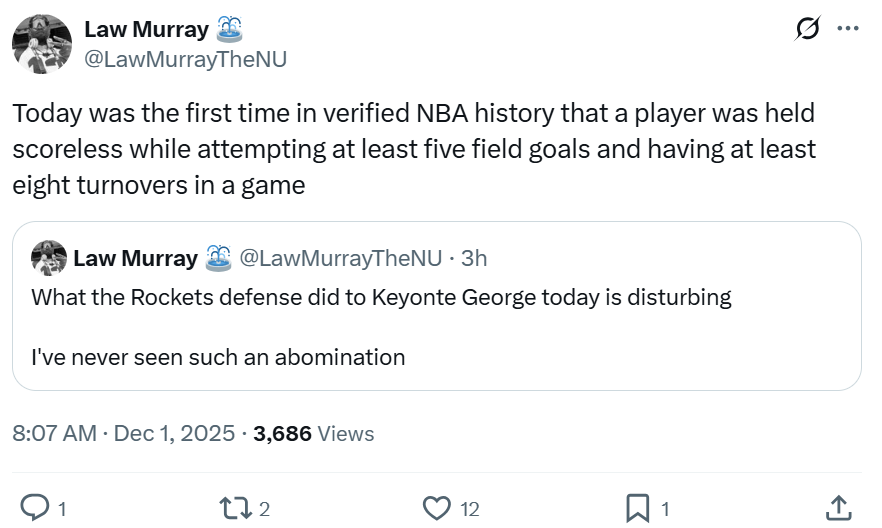
Task: Repost this tweet via retweet icon
Action: [236, 508]
